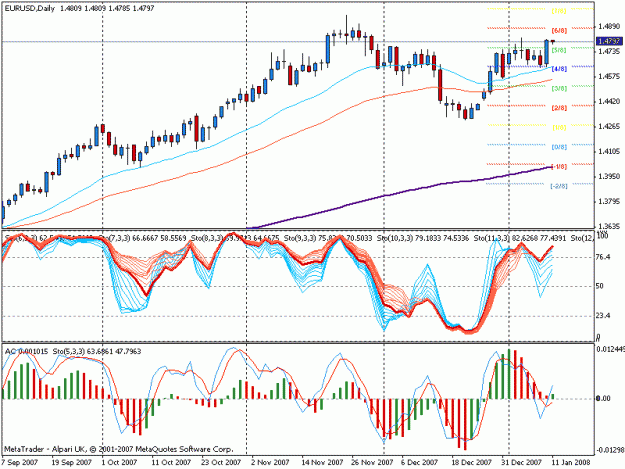Click the Sto(11,3,3) 82.6268 indicator label
This screenshot has height=469, width=625.
506,238
